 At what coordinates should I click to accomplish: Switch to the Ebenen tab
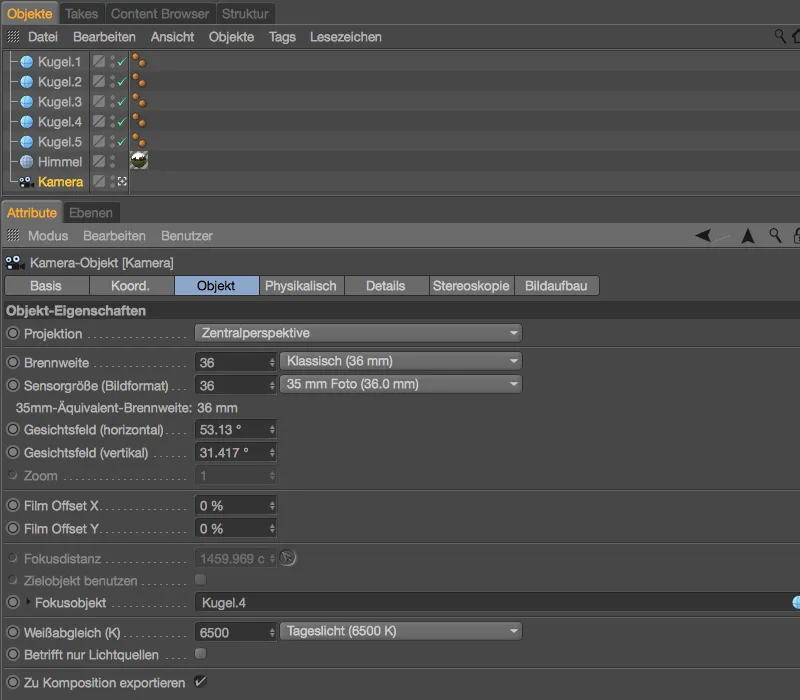coord(91,213)
